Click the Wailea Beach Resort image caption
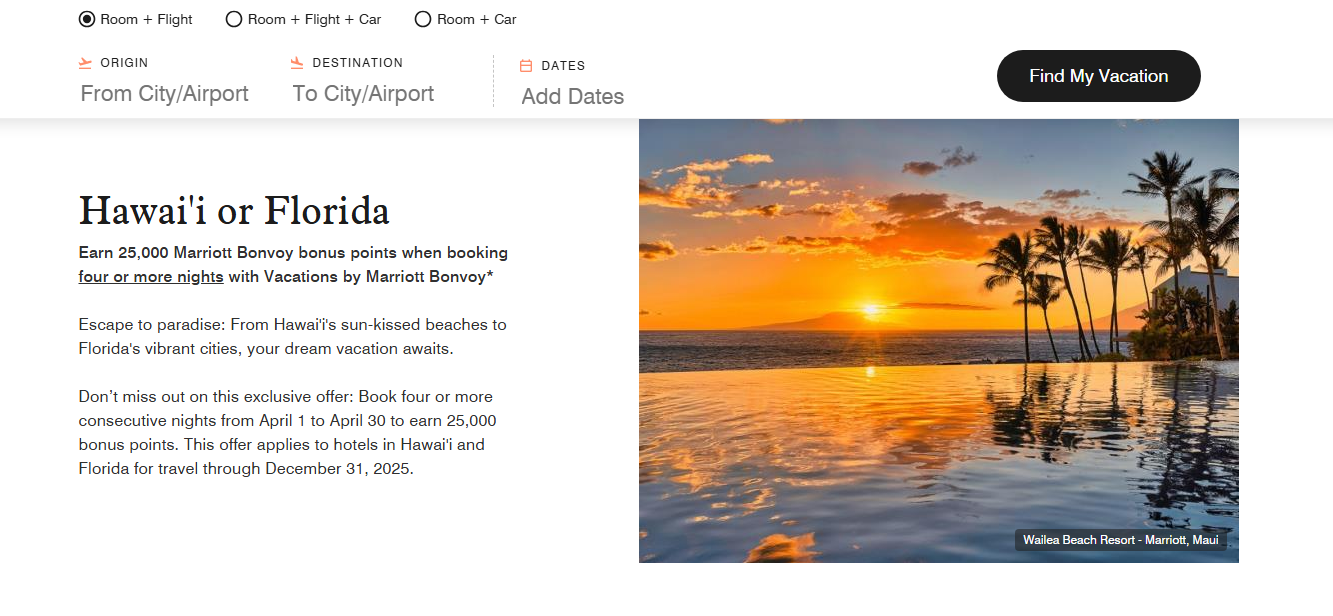The height and width of the screenshot is (616, 1333). click(1120, 540)
